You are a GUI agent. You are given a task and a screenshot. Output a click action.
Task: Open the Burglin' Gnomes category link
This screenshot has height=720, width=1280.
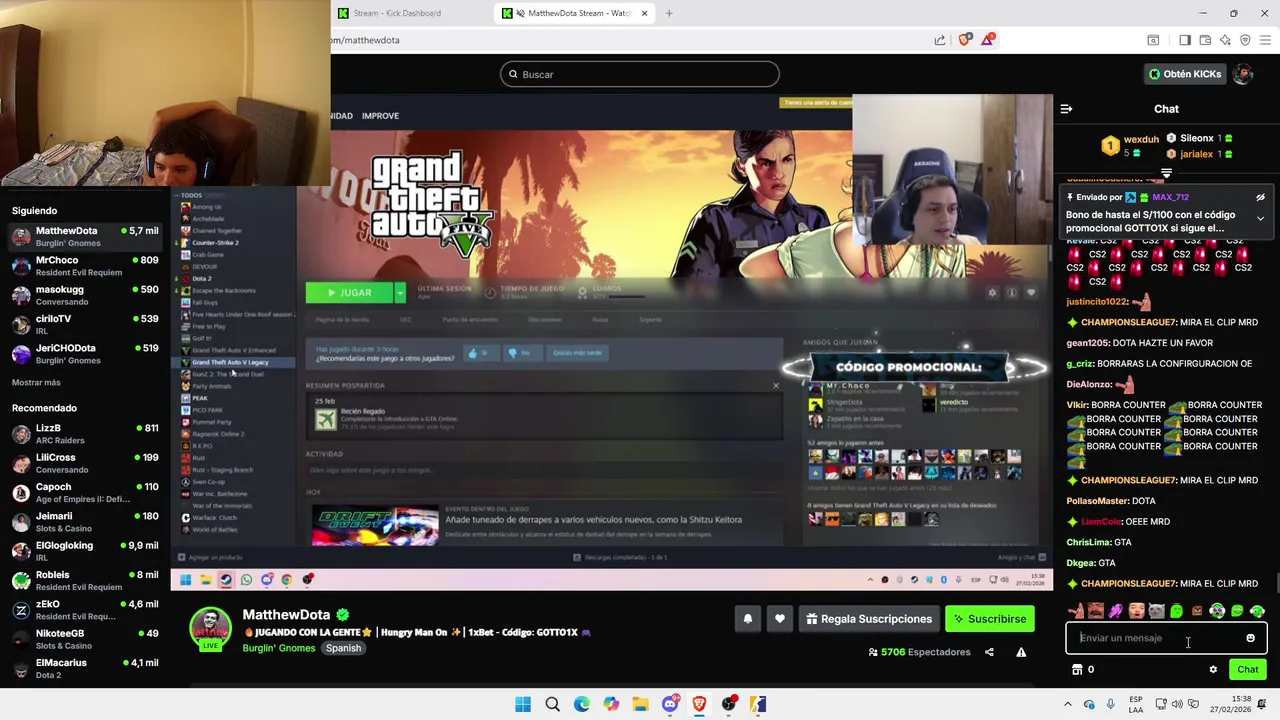pos(279,648)
